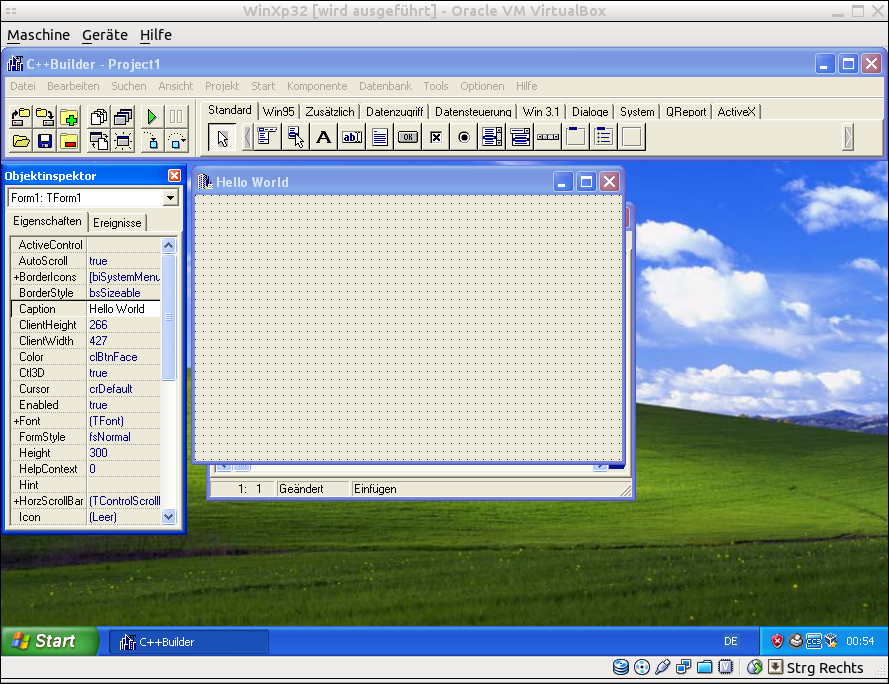Click Add File to Project icon
889x684 pixels.
[x=69, y=117]
